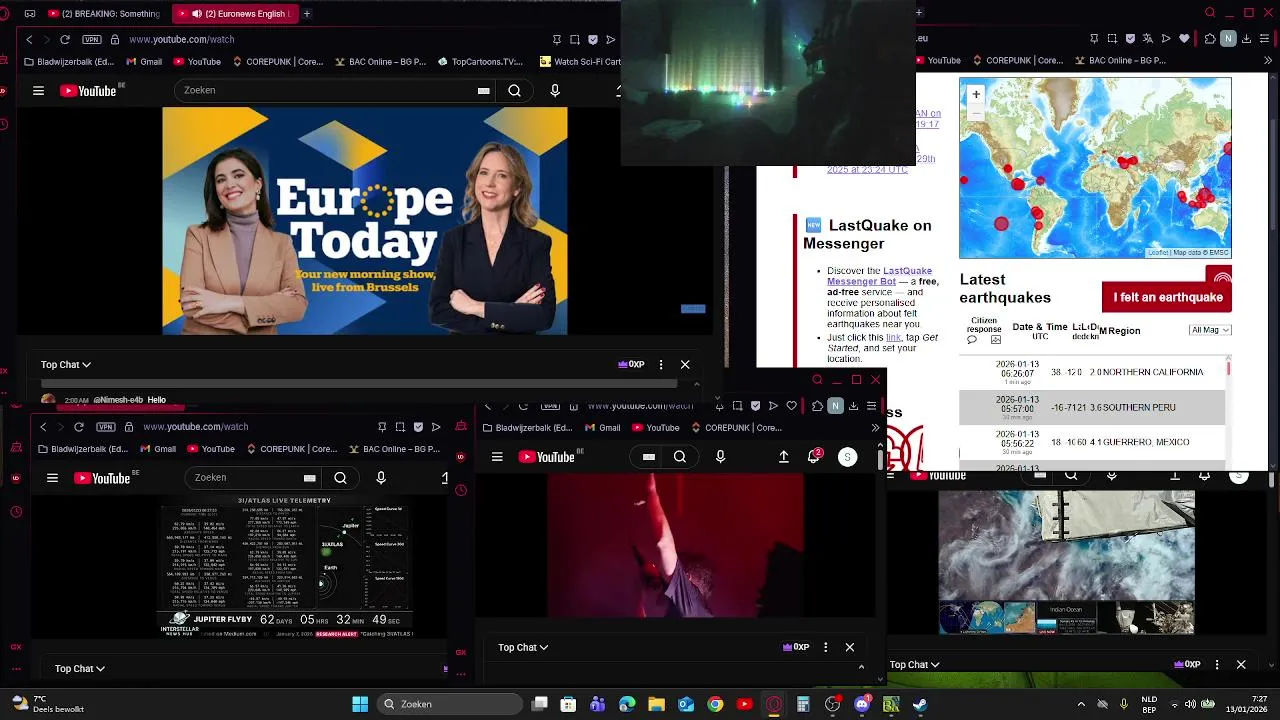The width and height of the screenshot is (1280, 720).
Task: Open BAC Online bookmark in the 3I/ATLAS window
Action: point(393,449)
